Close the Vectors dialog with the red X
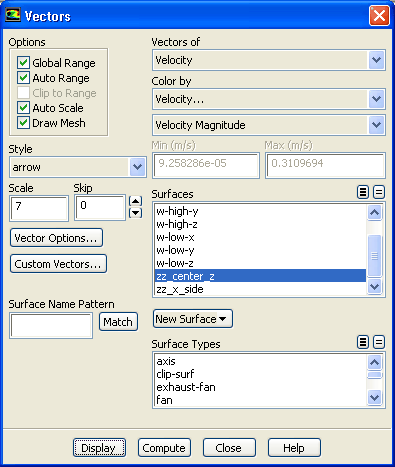Viewport: 395px width, 467px height. (379, 15)
